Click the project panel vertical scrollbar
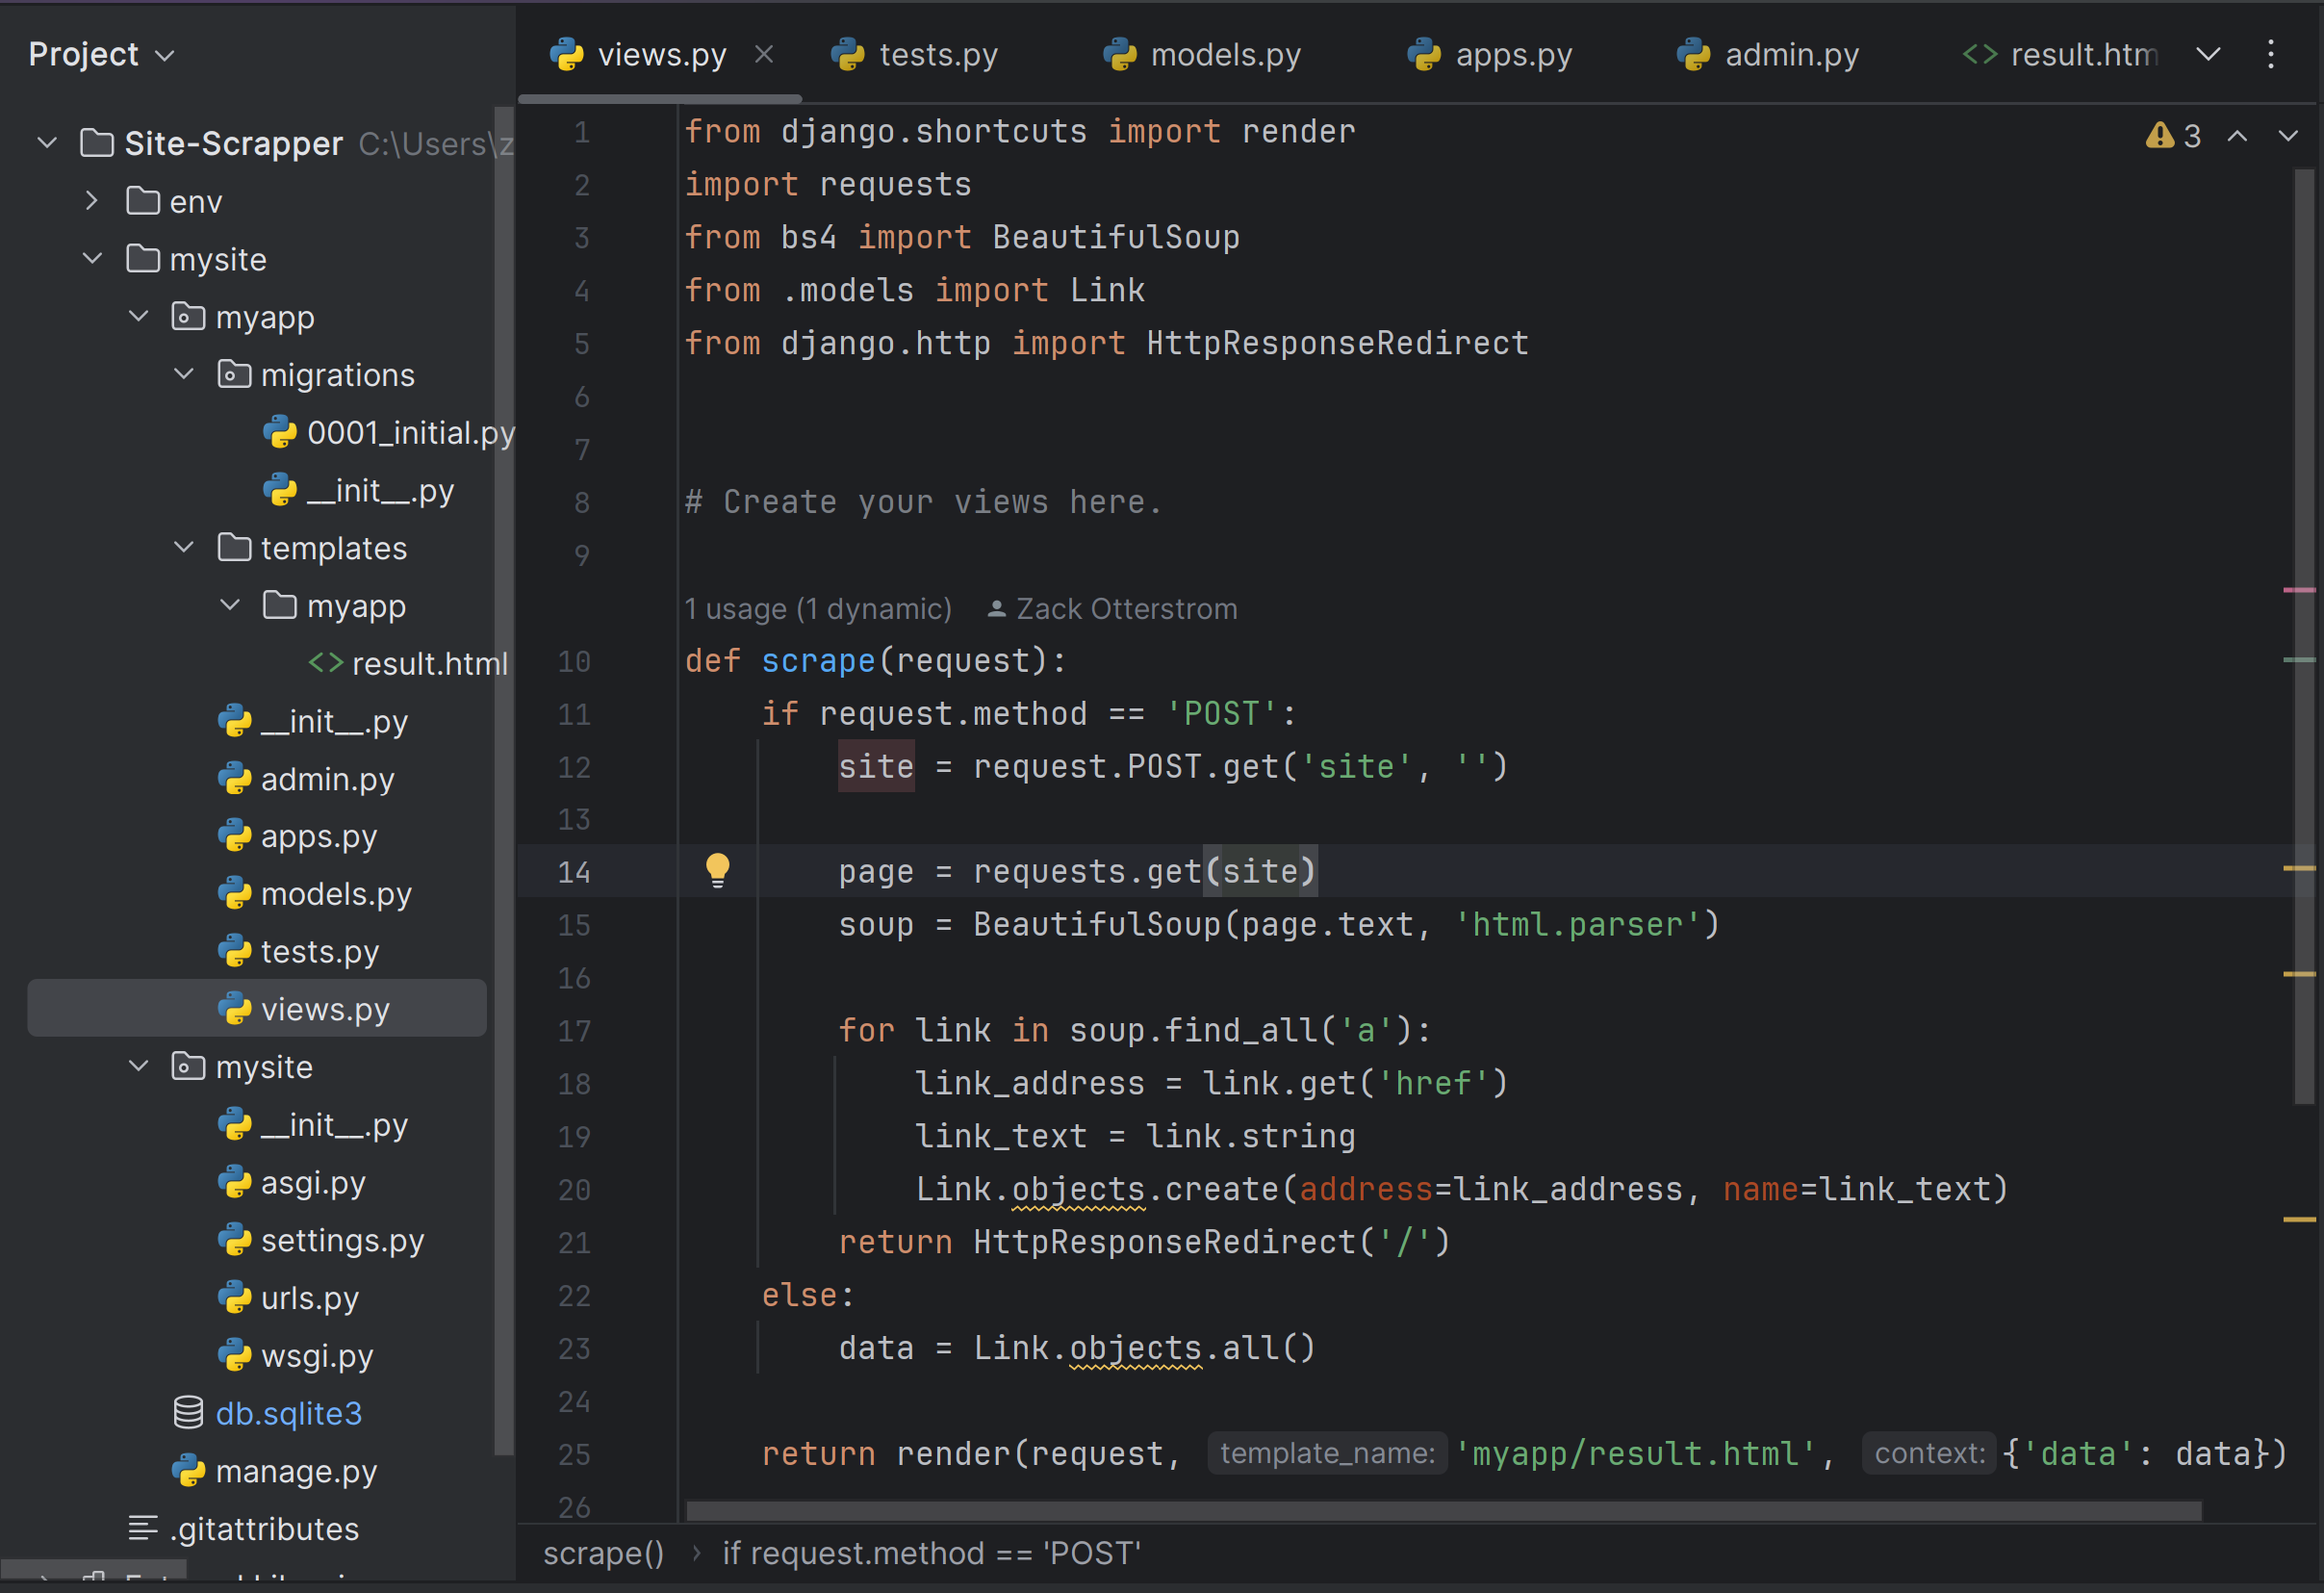The width and height of the screenshot is (2324, 1593). [x=504, y=780]
